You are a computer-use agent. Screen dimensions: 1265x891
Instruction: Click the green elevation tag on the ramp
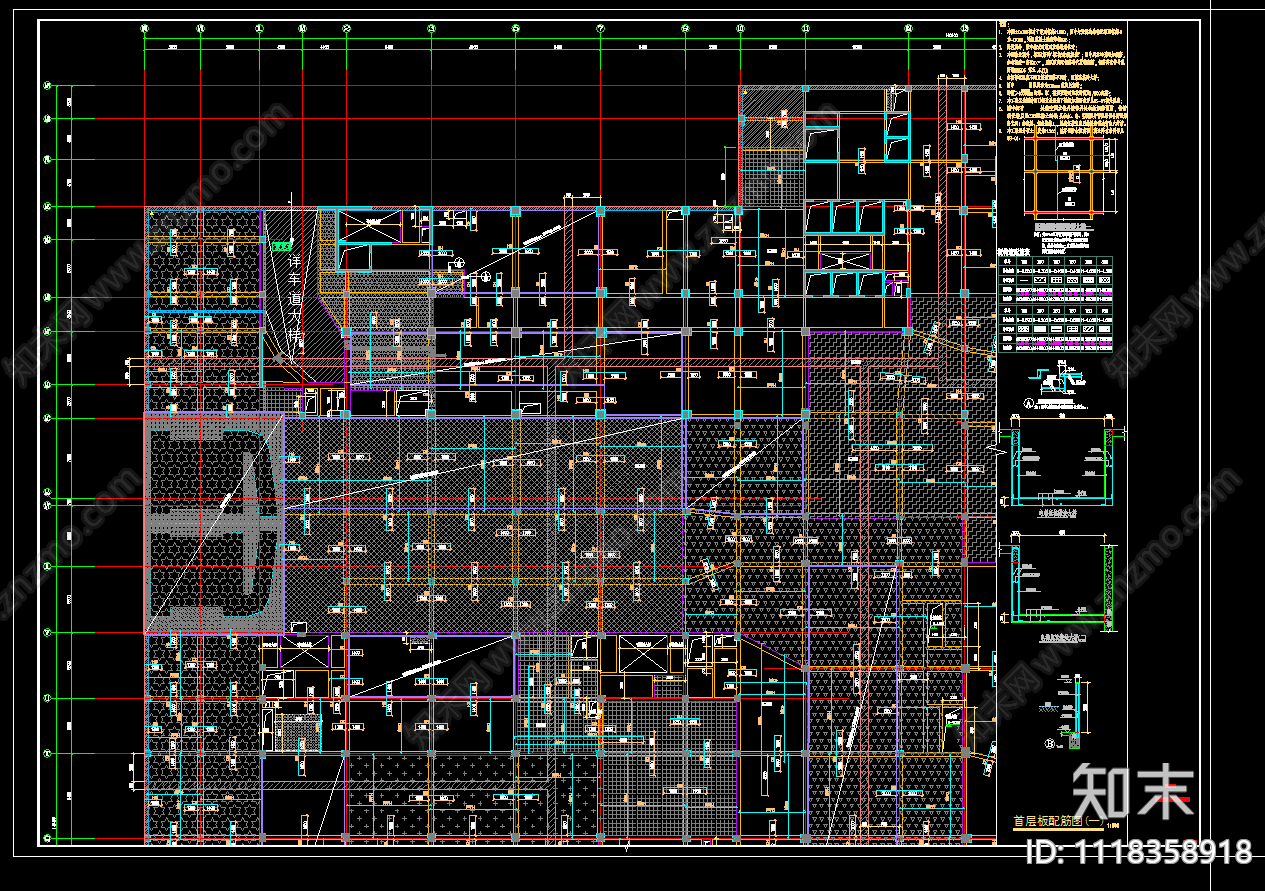pyautogui.click(x=281, y=245)
